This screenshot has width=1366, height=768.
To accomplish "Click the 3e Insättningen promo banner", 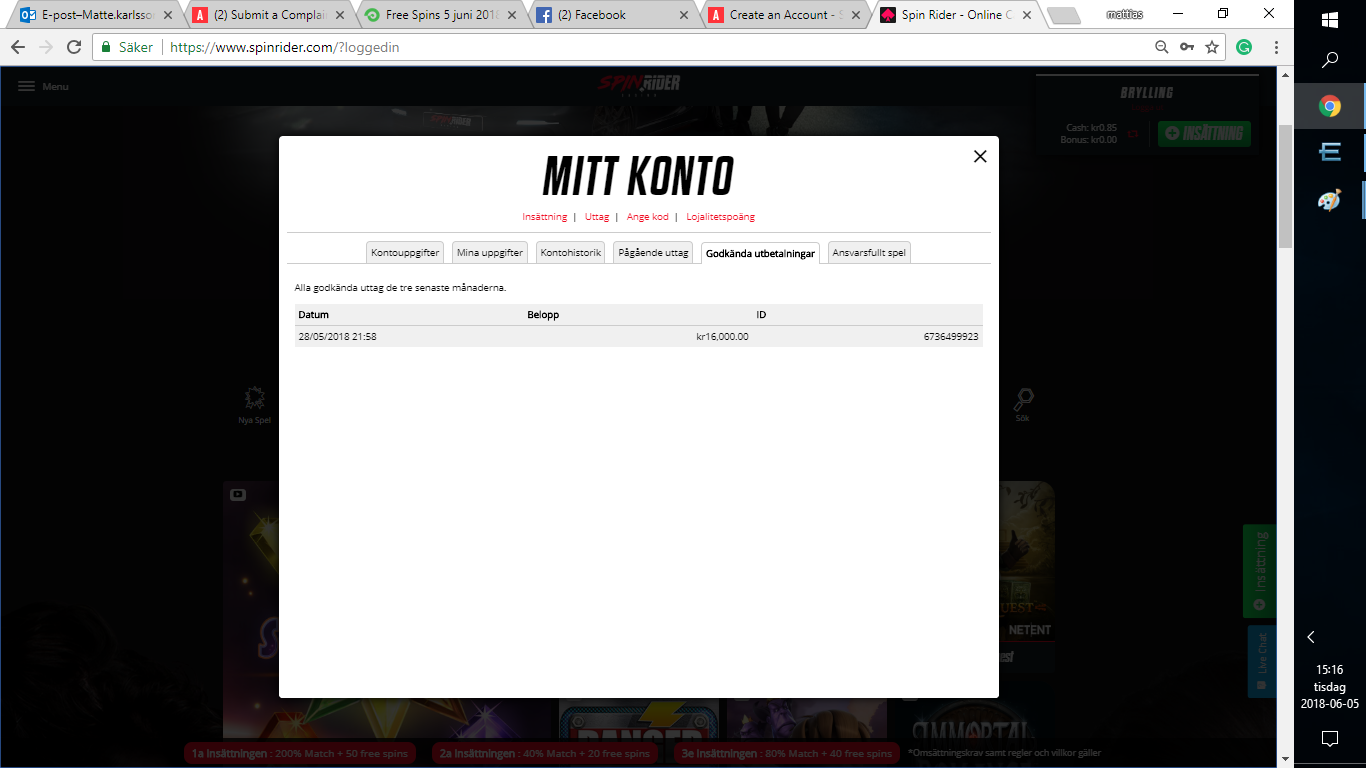I will tap(787, 753).
